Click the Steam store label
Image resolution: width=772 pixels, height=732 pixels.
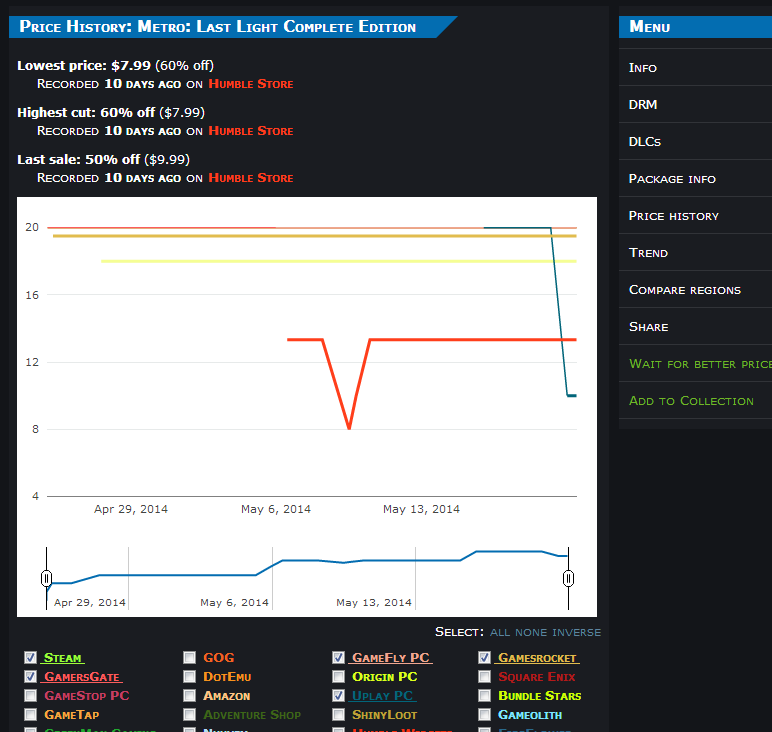(63, 658)
